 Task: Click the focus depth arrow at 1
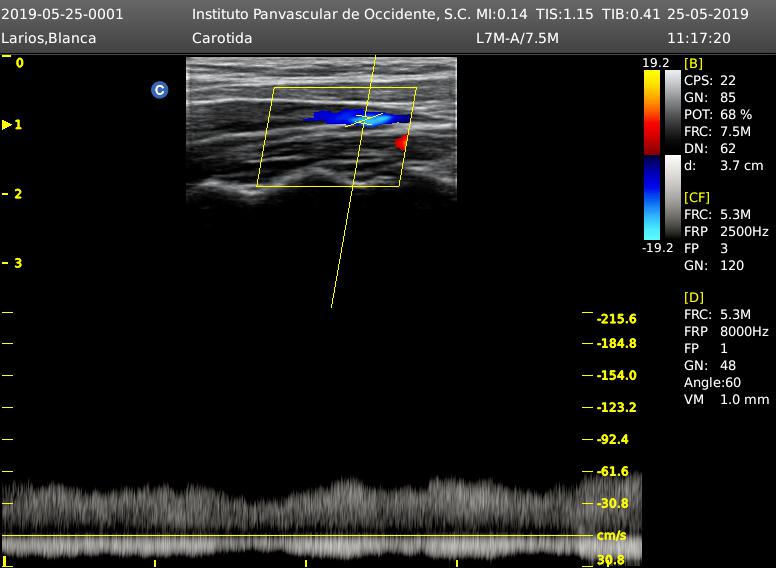pos(7,125)
